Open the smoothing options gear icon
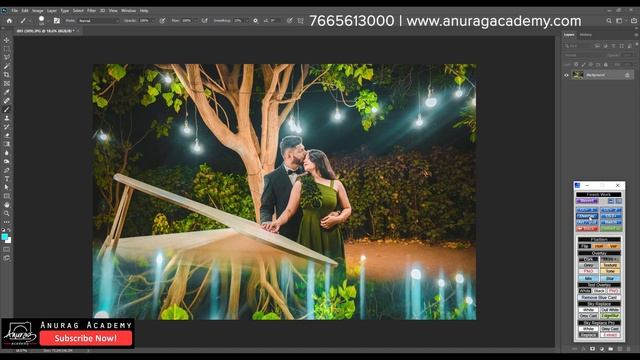This screenshot has width=640, height=360. pyautogui.click(x=256, y=20)
